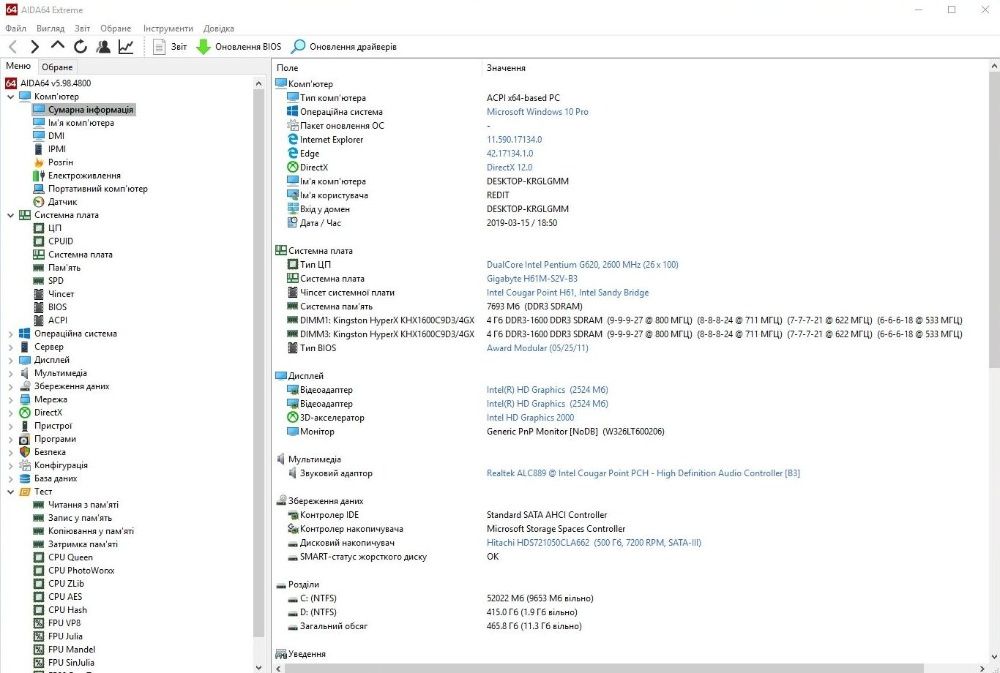
Task: Select the Електроживлення battery icon item
Action: [x=39, y=175]
